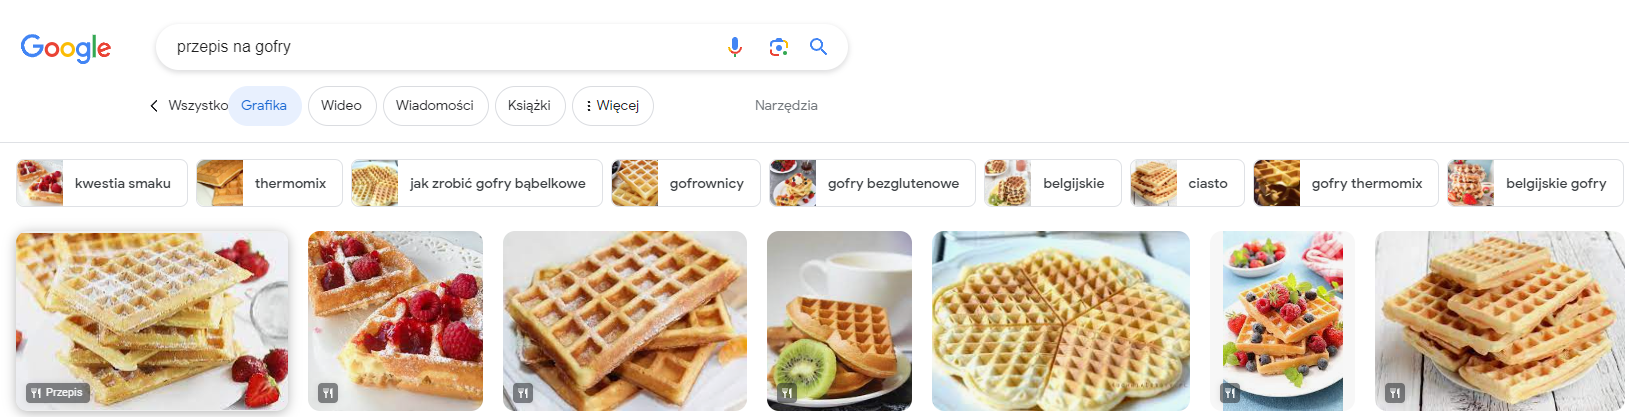1629x417 pixels.
Task: Open the waffles with raspberries image
Action: pyautogui.click(x=395, y=320)
